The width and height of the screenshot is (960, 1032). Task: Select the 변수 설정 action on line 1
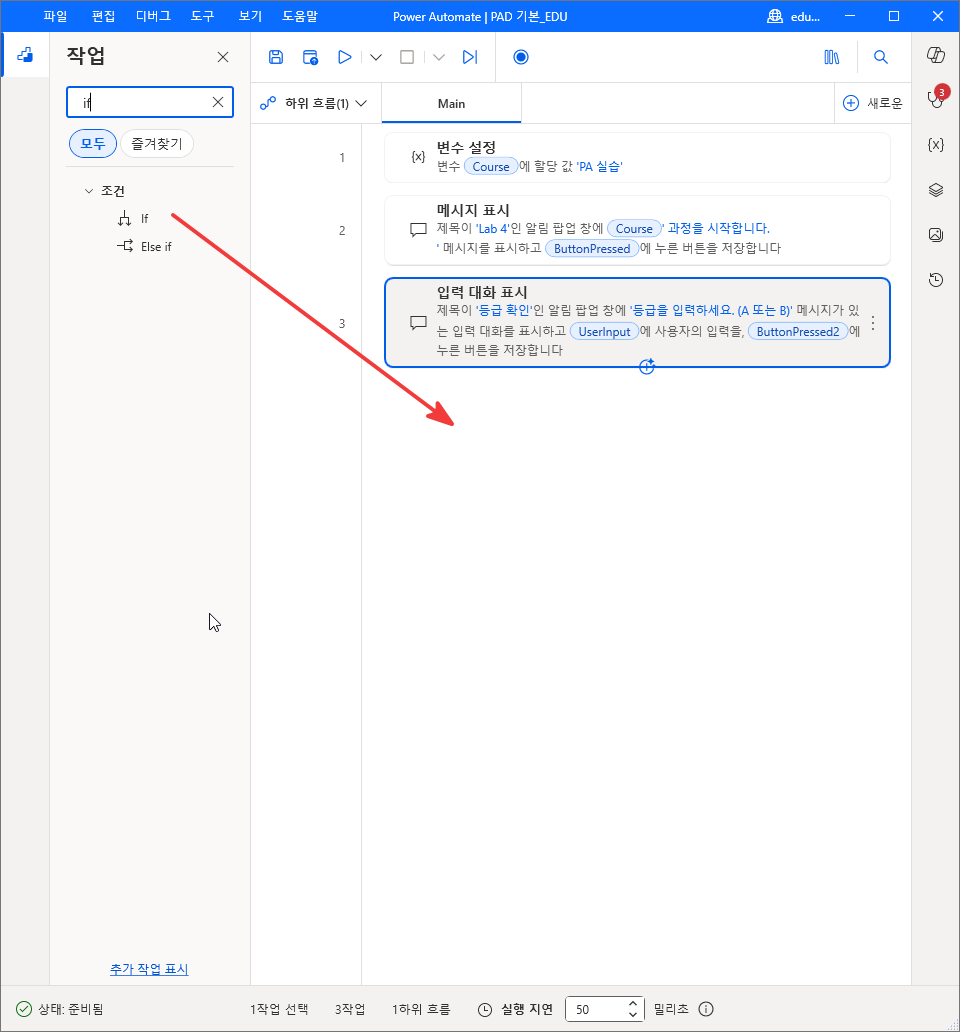coord(637,157)
